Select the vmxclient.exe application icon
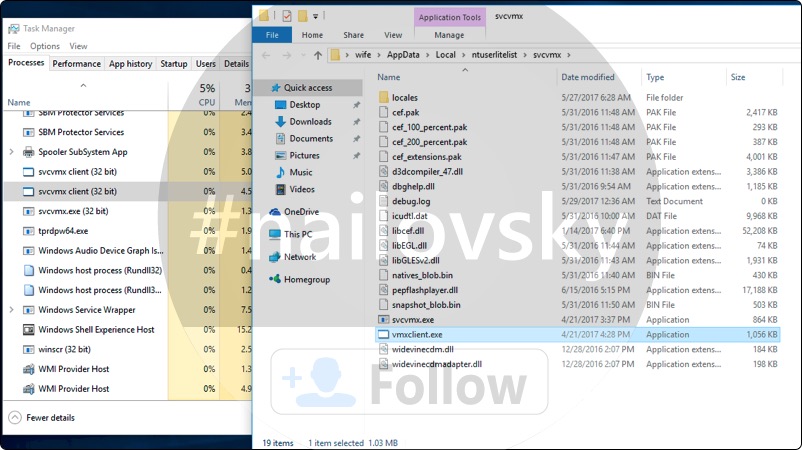Viewport: 802px width, 450px height. pos(384,335)
